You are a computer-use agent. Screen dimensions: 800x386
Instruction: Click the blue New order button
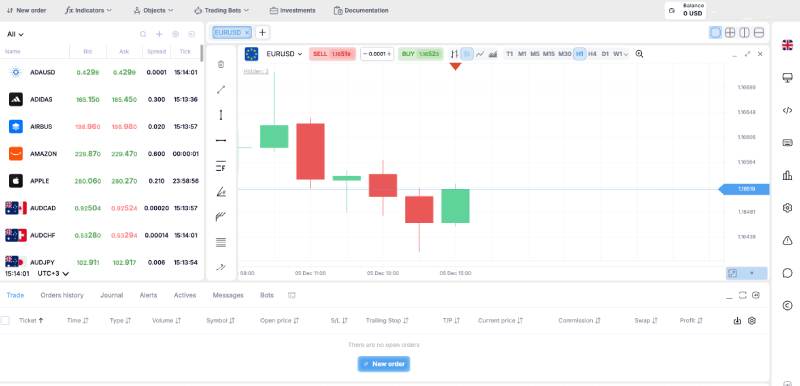coord(384,364)
